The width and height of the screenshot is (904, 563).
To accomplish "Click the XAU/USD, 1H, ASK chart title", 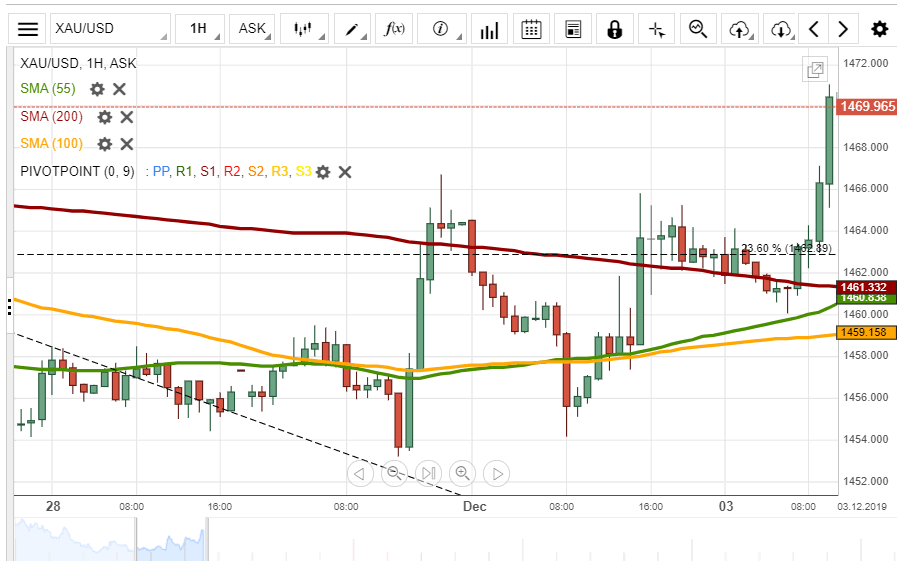I will [78, 63].
